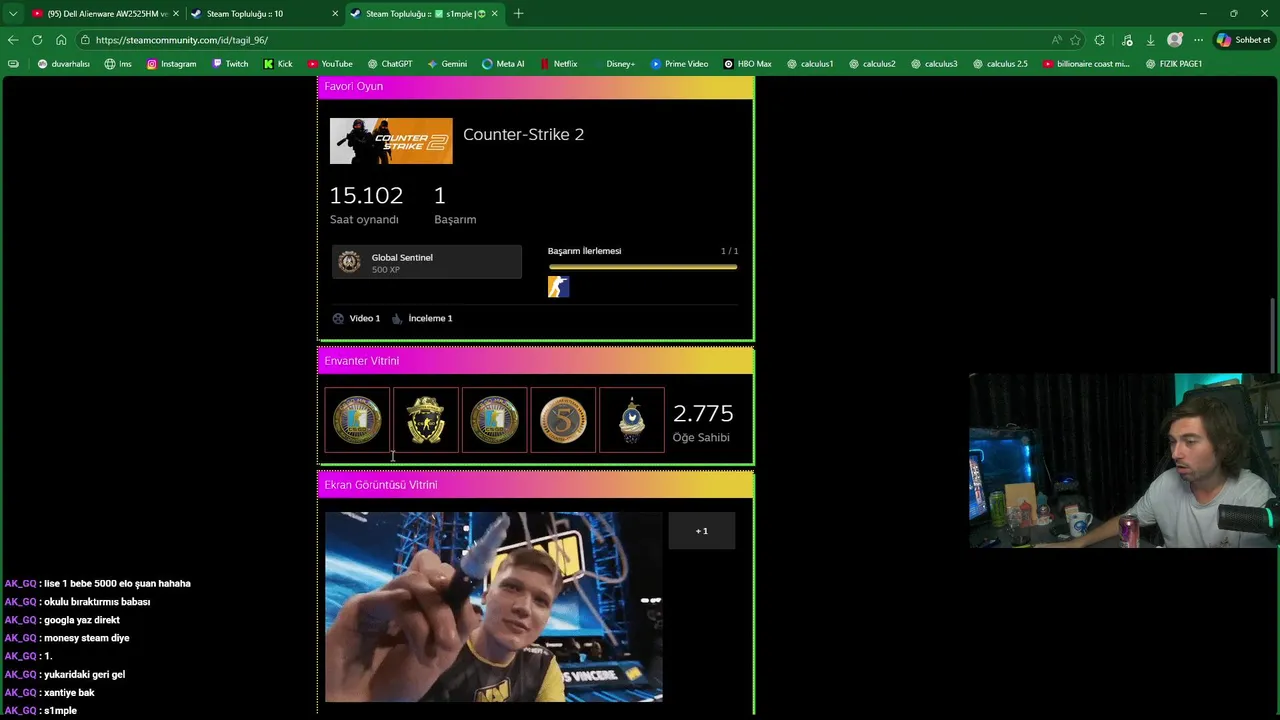Open the ChatGPT bookmark

(x=390, y=64)
